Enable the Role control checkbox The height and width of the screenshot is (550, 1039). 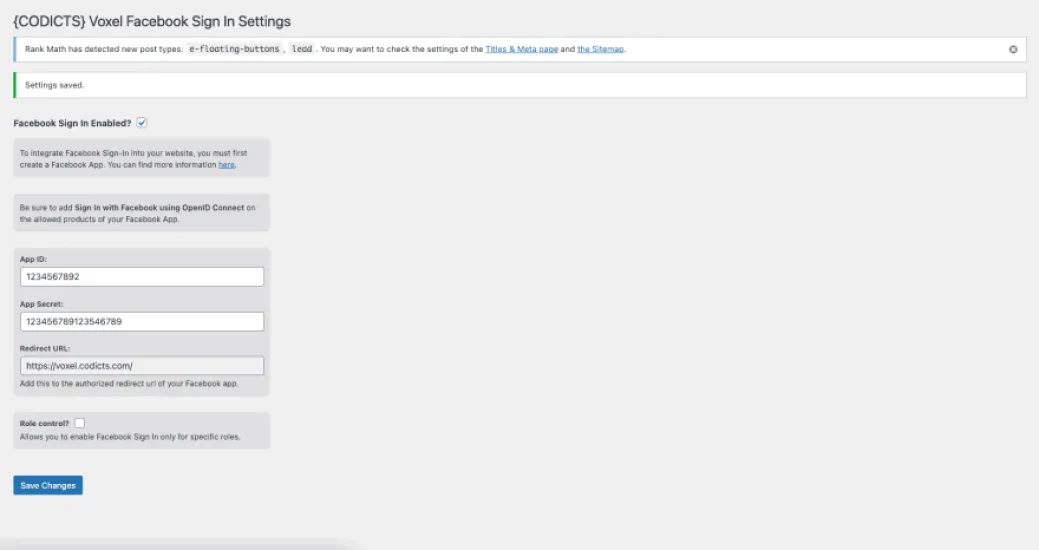coord(80,423)
